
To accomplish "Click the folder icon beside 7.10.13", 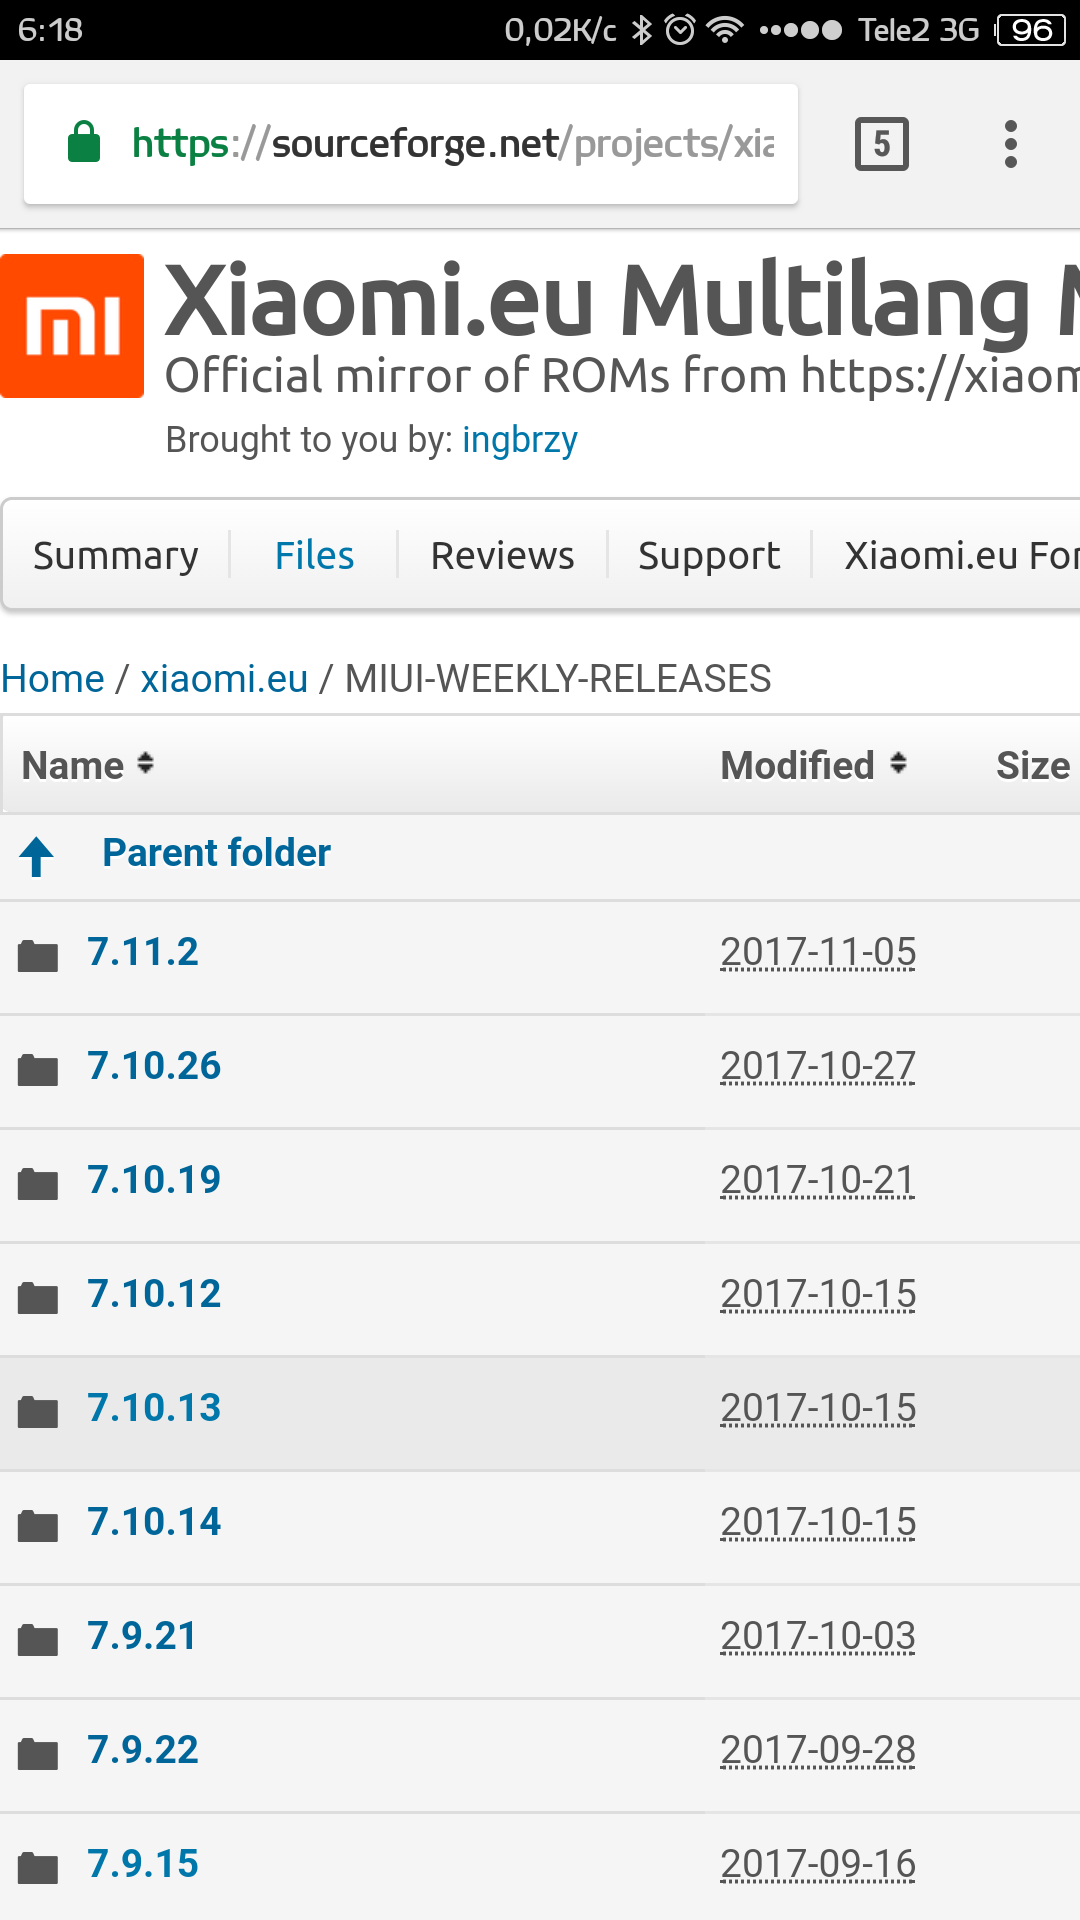I will tap(38, 1412).
